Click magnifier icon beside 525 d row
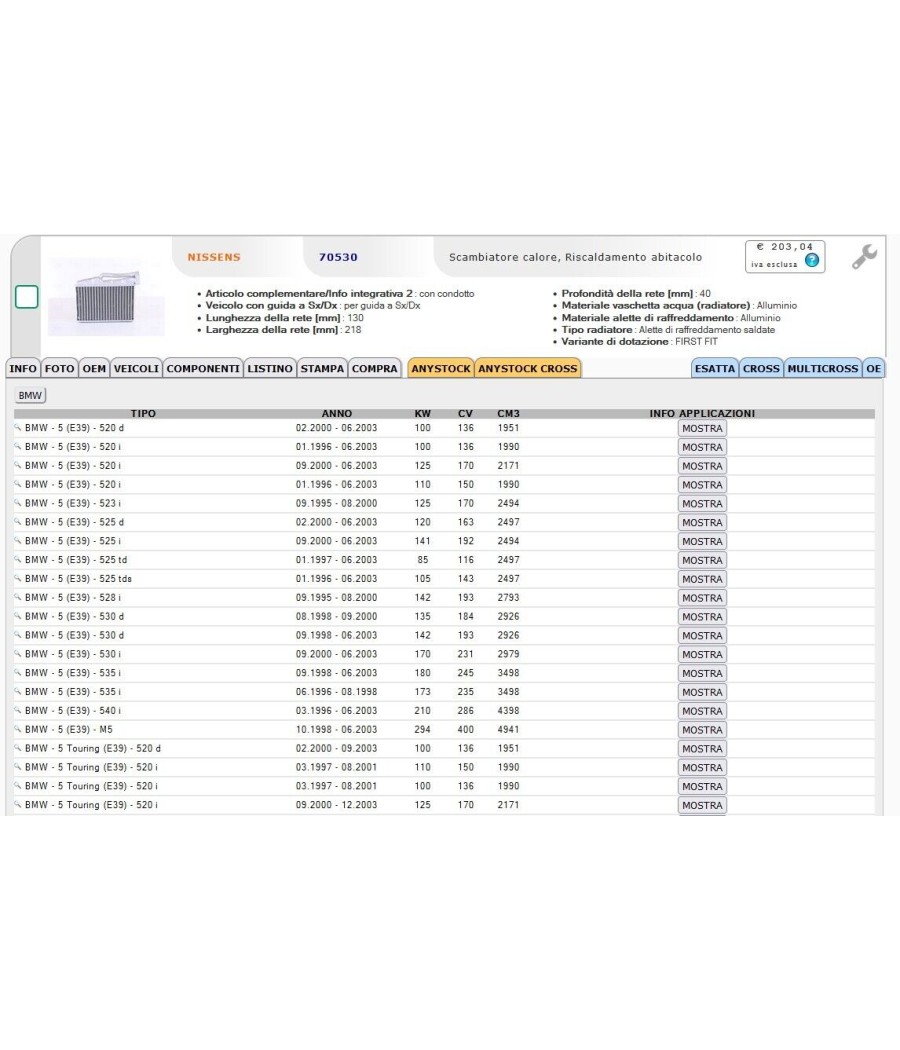Viewport: 900px width, 1050px height. click(x=18, y=522)
